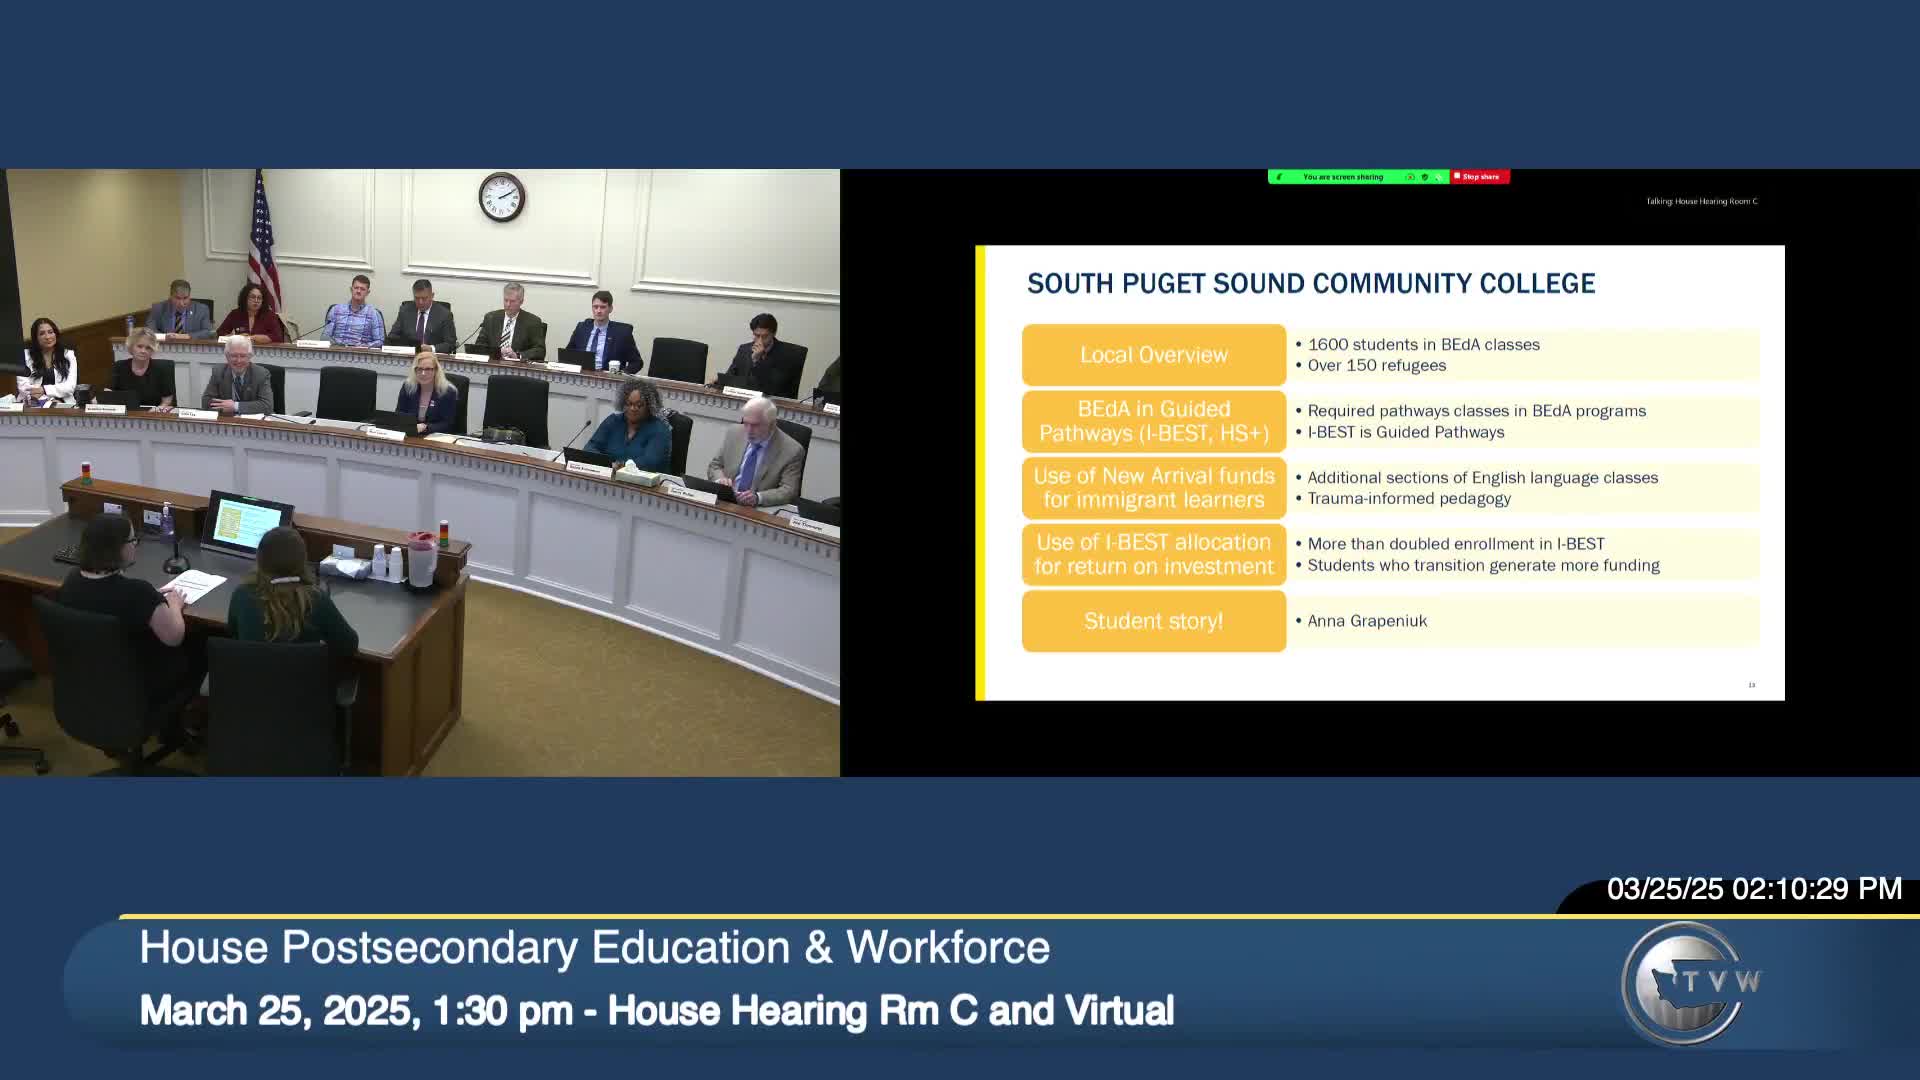
Task: Click 'Required pathways classes in BEdA programs' bullet
Action: tap(1477, 411)
